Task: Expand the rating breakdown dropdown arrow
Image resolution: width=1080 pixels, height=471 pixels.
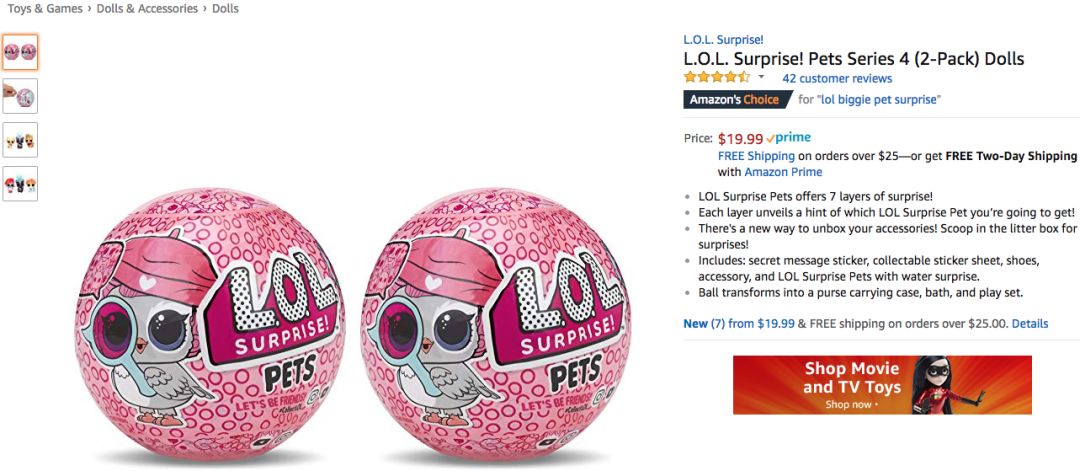Action: click(x=761, y=77)
